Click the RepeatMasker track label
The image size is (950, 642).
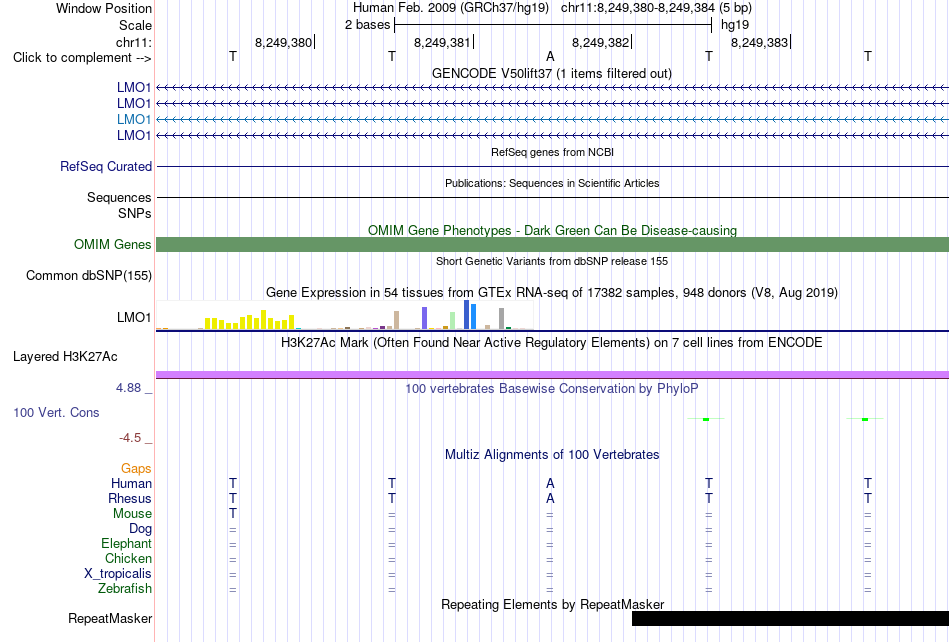(110, 618)
